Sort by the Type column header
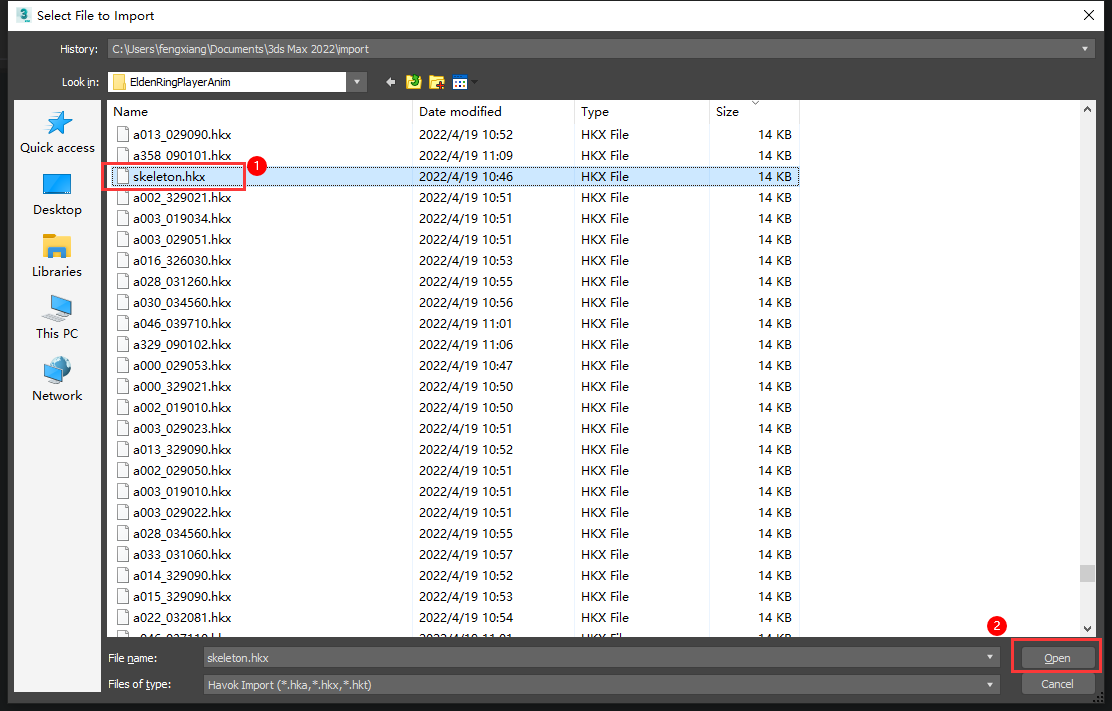This screenshot has height=711, width=1112. click(595, 112)
